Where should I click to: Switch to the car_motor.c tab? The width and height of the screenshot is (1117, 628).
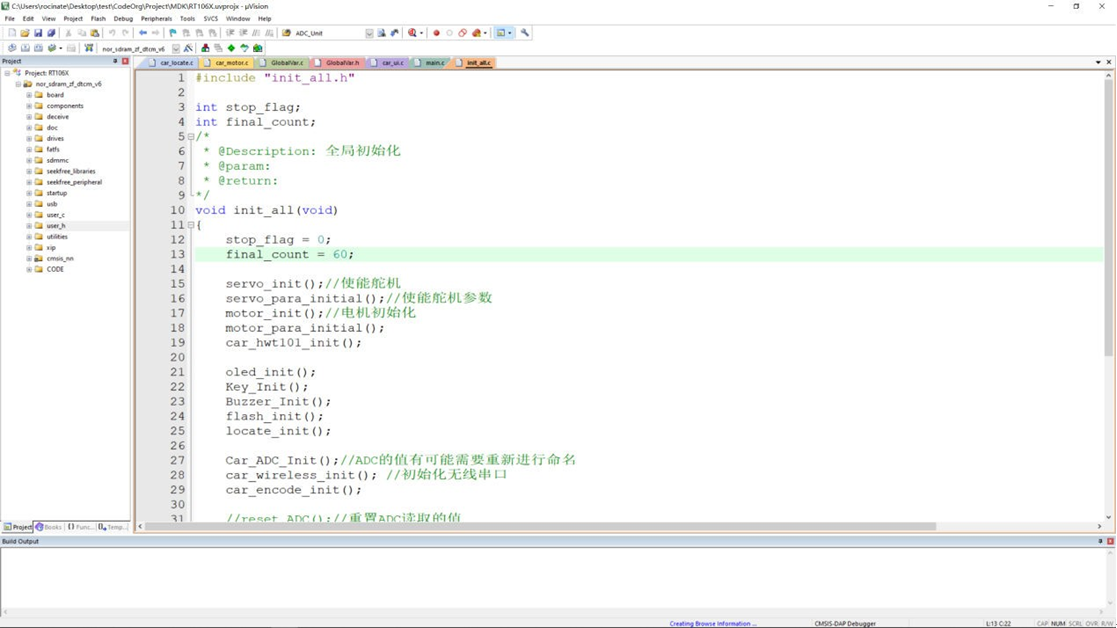[227, 63]
